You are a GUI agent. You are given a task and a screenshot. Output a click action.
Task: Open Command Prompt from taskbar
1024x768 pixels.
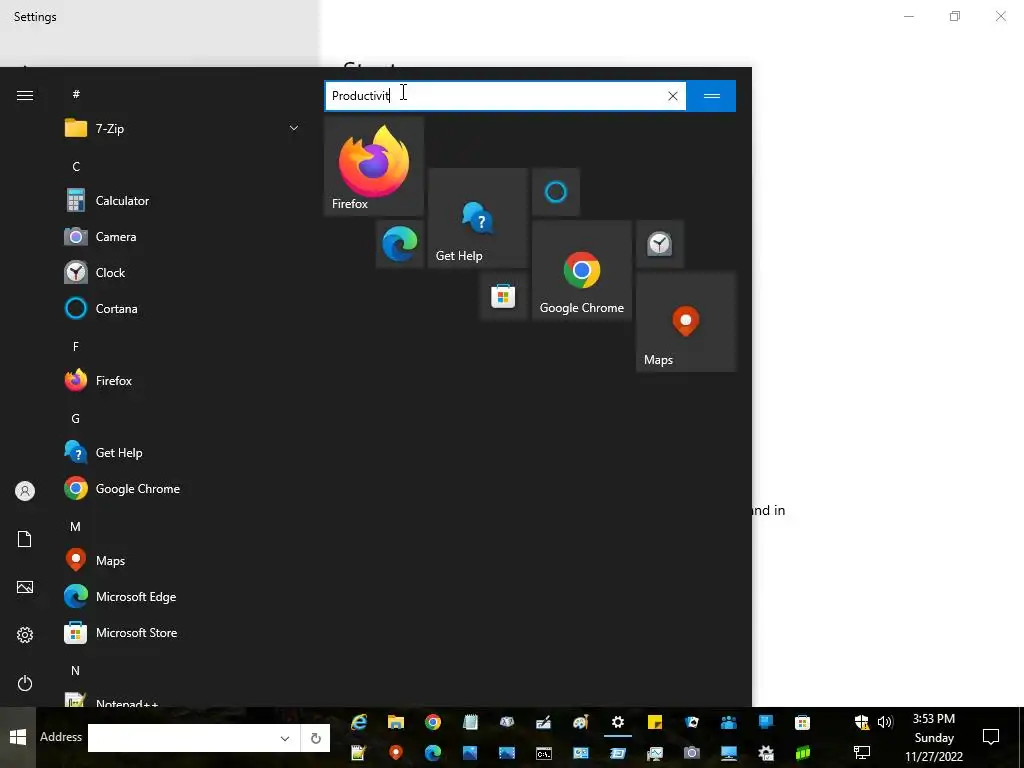[544, 753]
